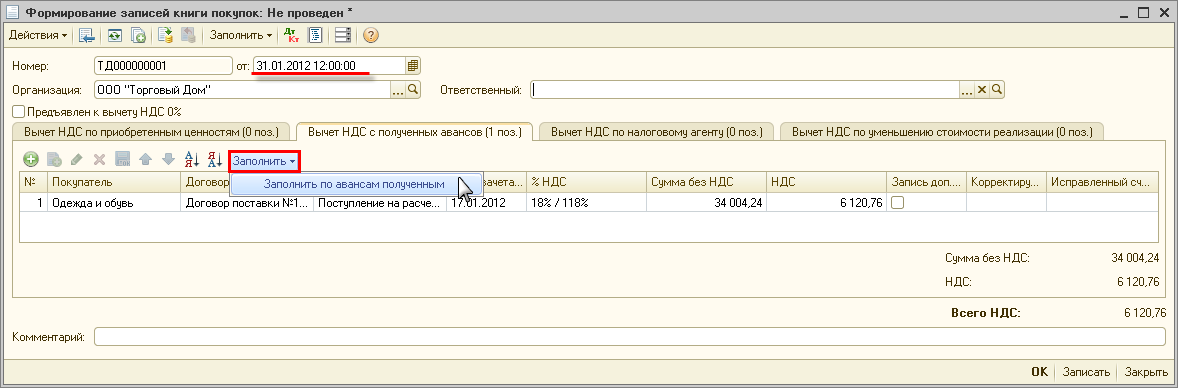This screenshot has width=1178, height=388.
Task: Click the Исправленный сч... column header
Action: (x=1102, y=182)
